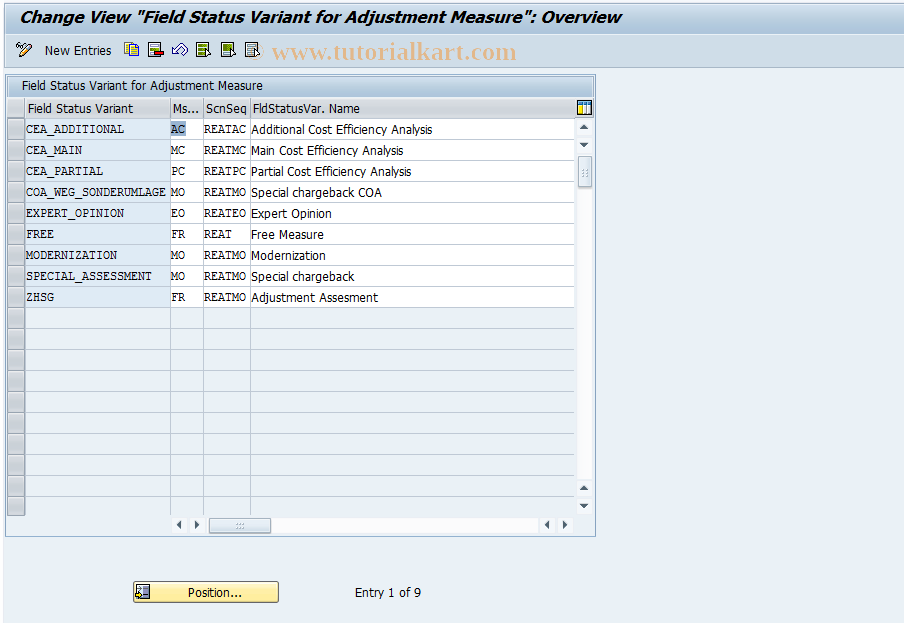Select row selector for COA_WEG_SONDERUMLAGE
This screenshot has height=623, width=904.
pos(16,192)
